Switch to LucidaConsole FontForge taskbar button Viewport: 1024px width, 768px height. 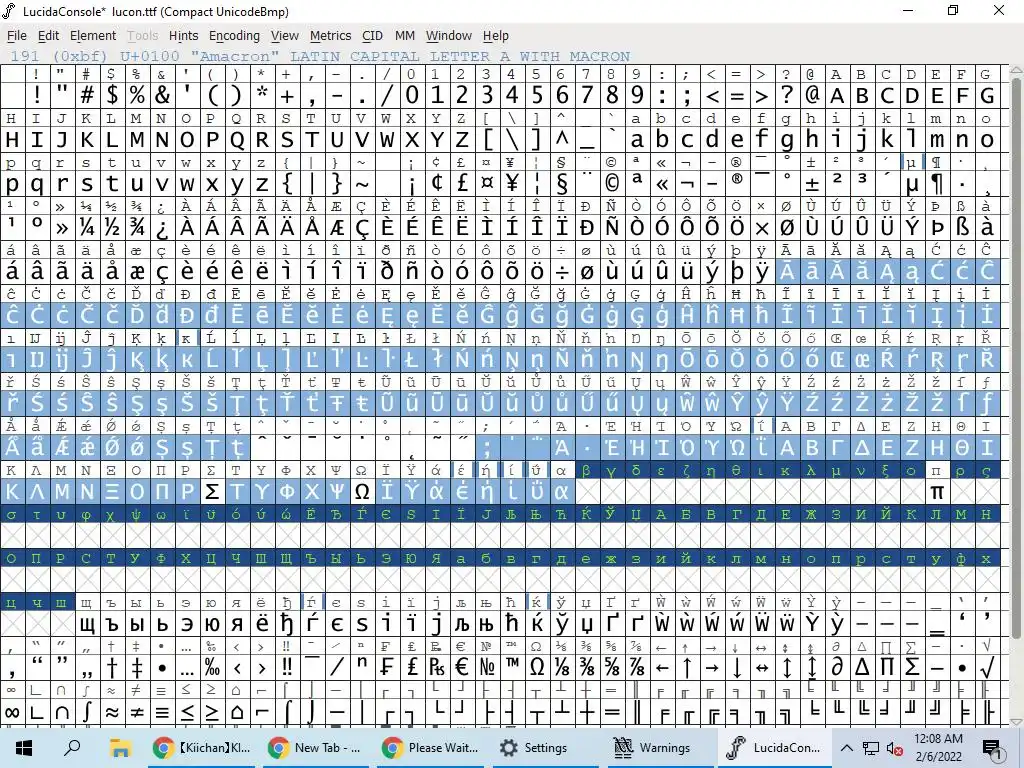[x=774, y=748]
